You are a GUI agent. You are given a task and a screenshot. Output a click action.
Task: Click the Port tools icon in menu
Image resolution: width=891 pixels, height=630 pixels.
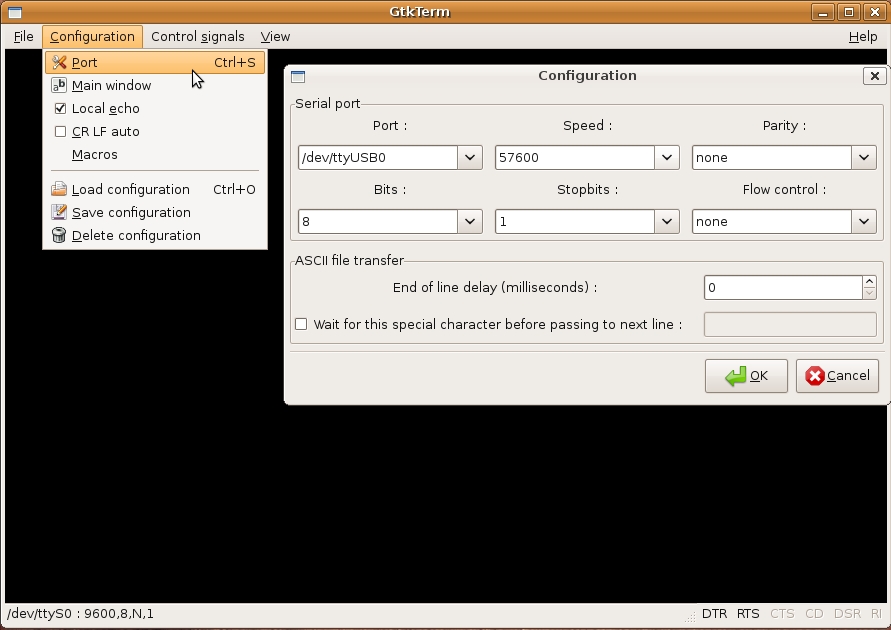59,63
